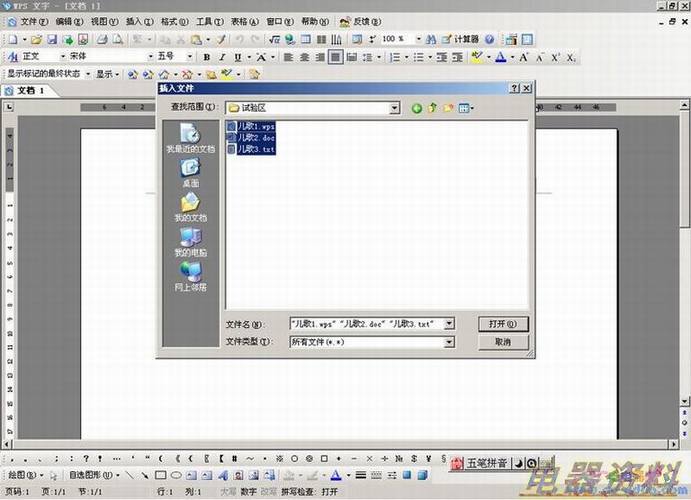Click the 打开 button

point(503,324)
